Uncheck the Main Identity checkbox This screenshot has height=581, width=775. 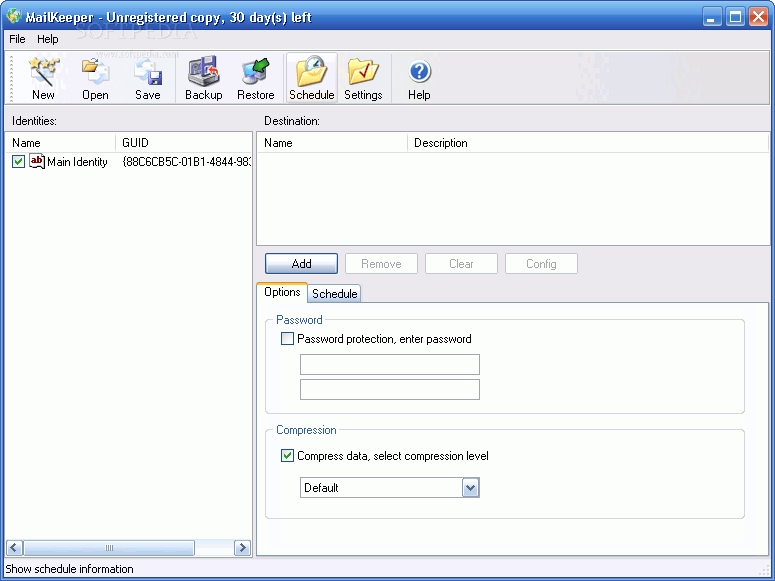tap(18, 162)
